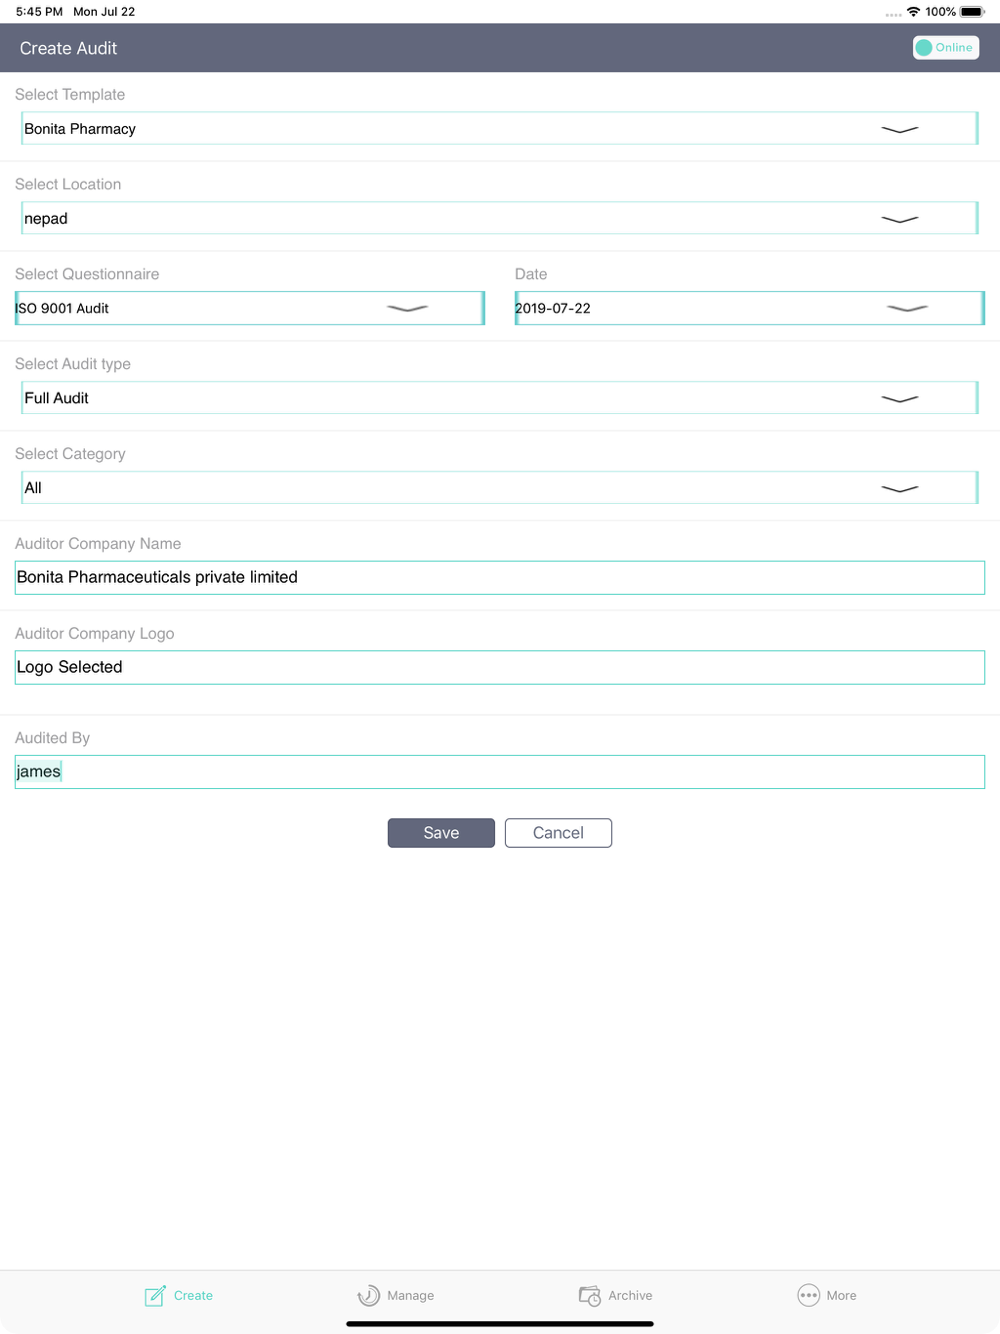Toggle the Online status switch
Viewport: 1000px width, 1334px height.
tap(945, 48)
